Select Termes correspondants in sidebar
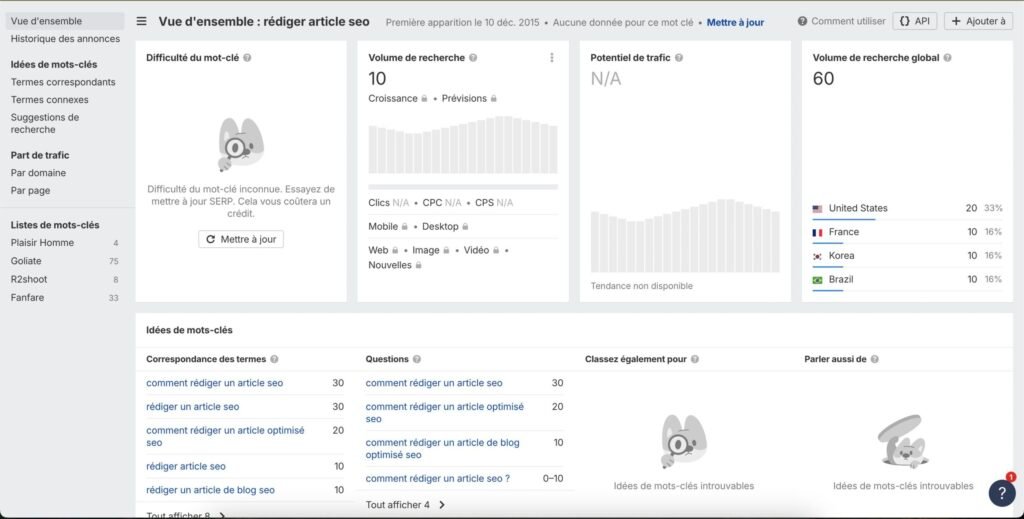Screen dimensions: 1024x519 point(63,82)
